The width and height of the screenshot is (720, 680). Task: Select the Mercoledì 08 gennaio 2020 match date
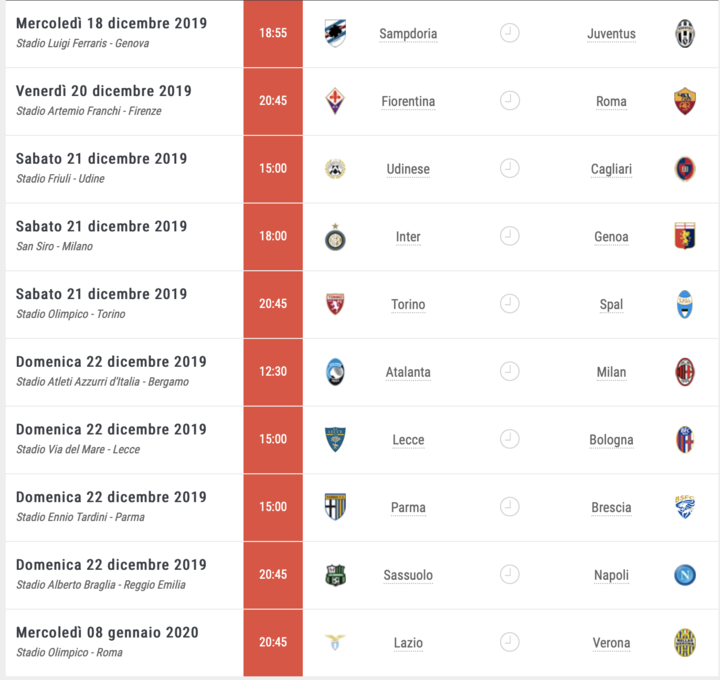107,632
